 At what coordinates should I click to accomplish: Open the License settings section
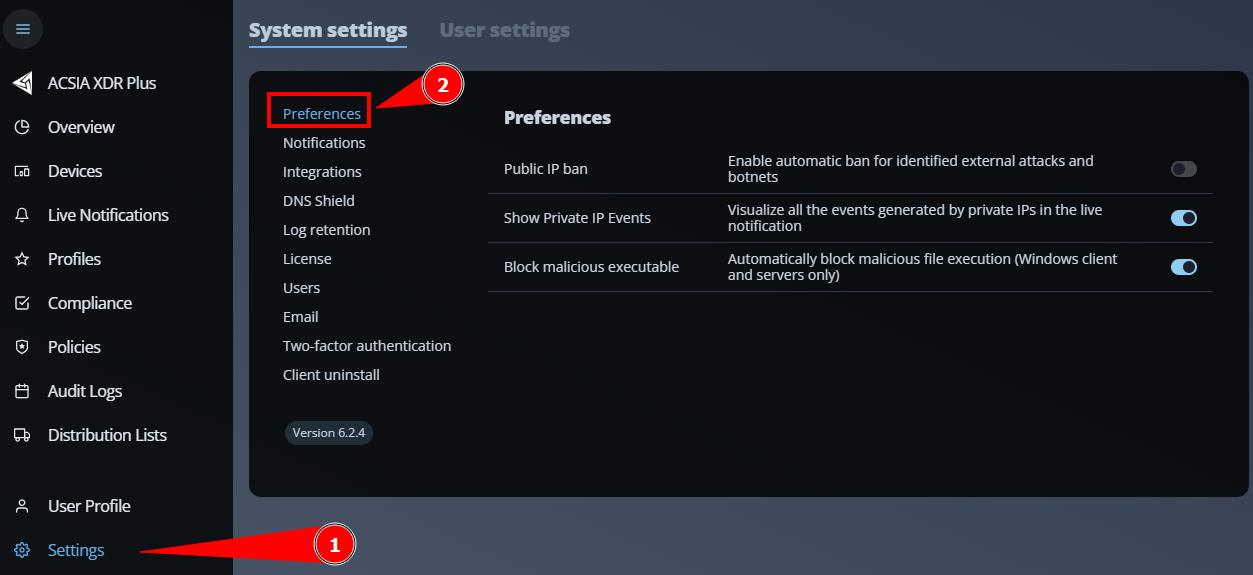coord(307,259)
